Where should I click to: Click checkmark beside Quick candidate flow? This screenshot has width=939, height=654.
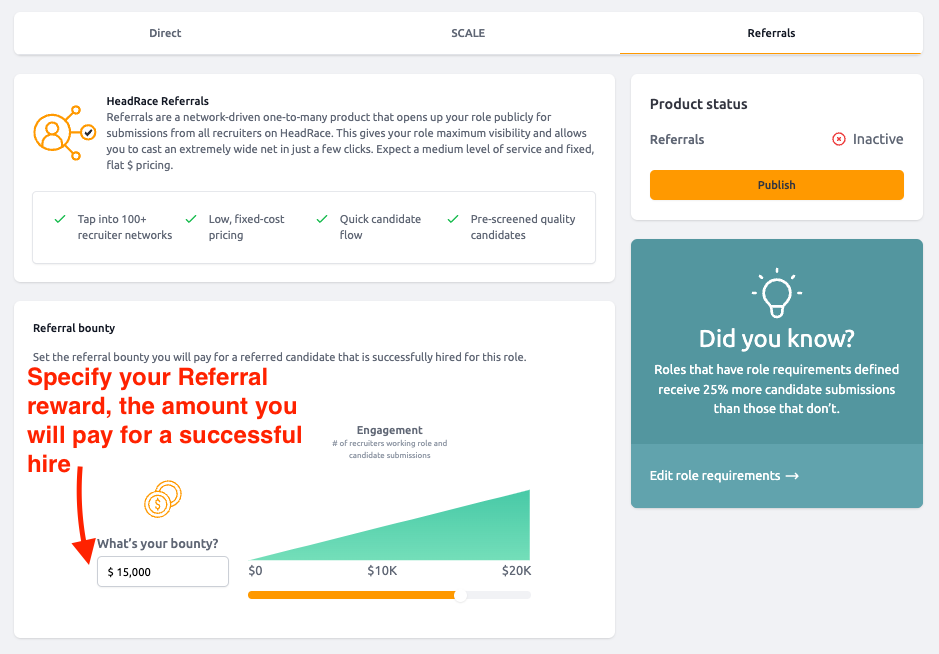click(x=322, y=219)
